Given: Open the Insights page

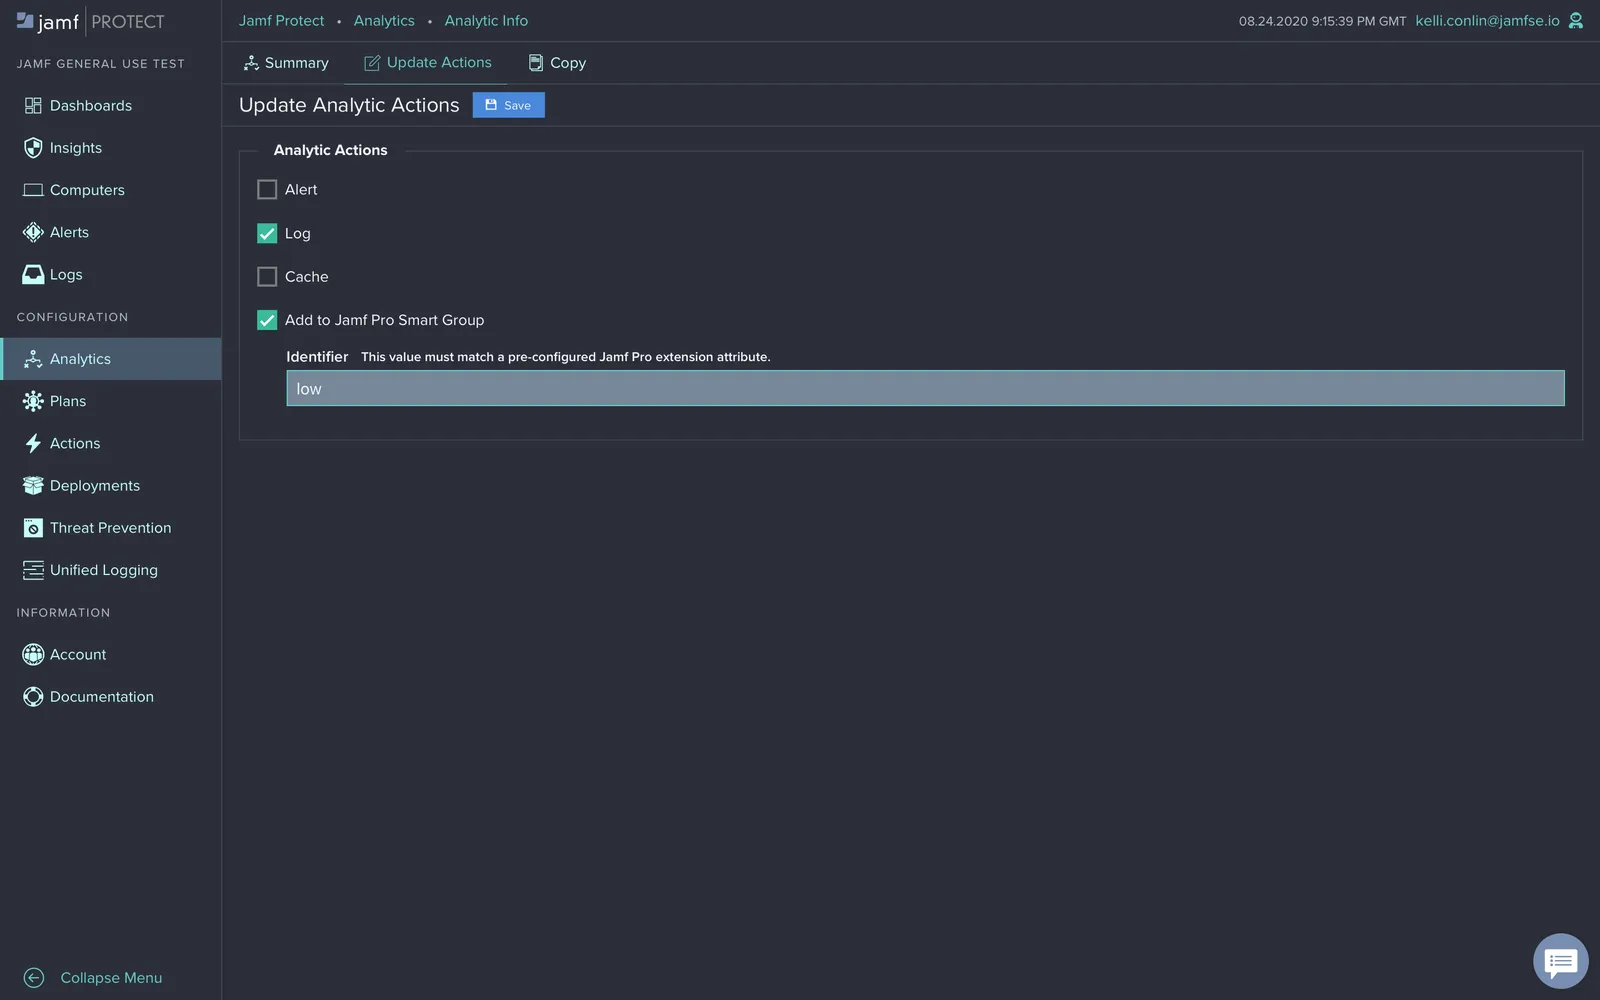Looking at the screenshot, I should 75,147.
